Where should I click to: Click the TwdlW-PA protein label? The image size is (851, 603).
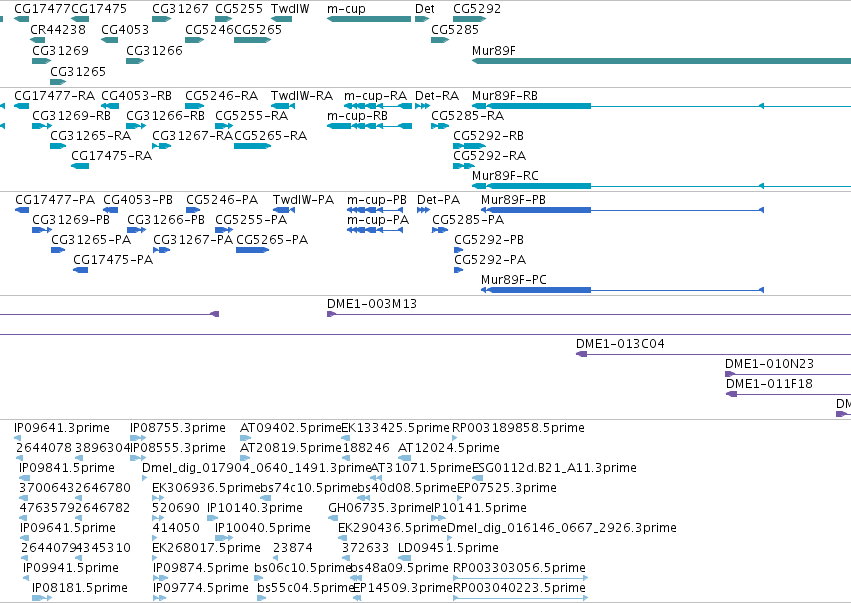(303, 200)
